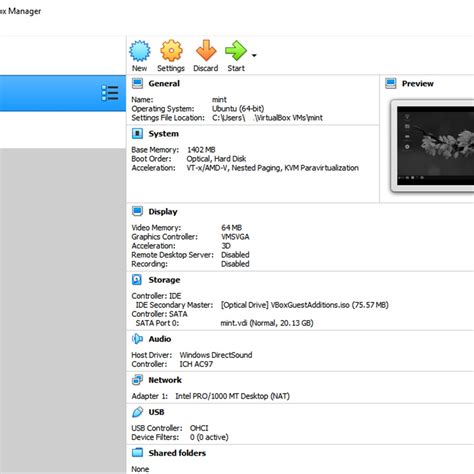Screen dimensions: 474x474
Task: Click 'Controller: IDE' text
Action: click(156, 296)
